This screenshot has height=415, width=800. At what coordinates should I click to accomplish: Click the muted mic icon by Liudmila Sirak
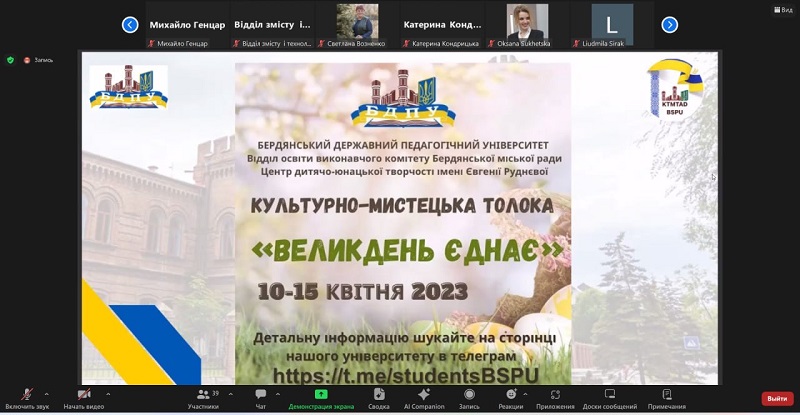point(577,43)
